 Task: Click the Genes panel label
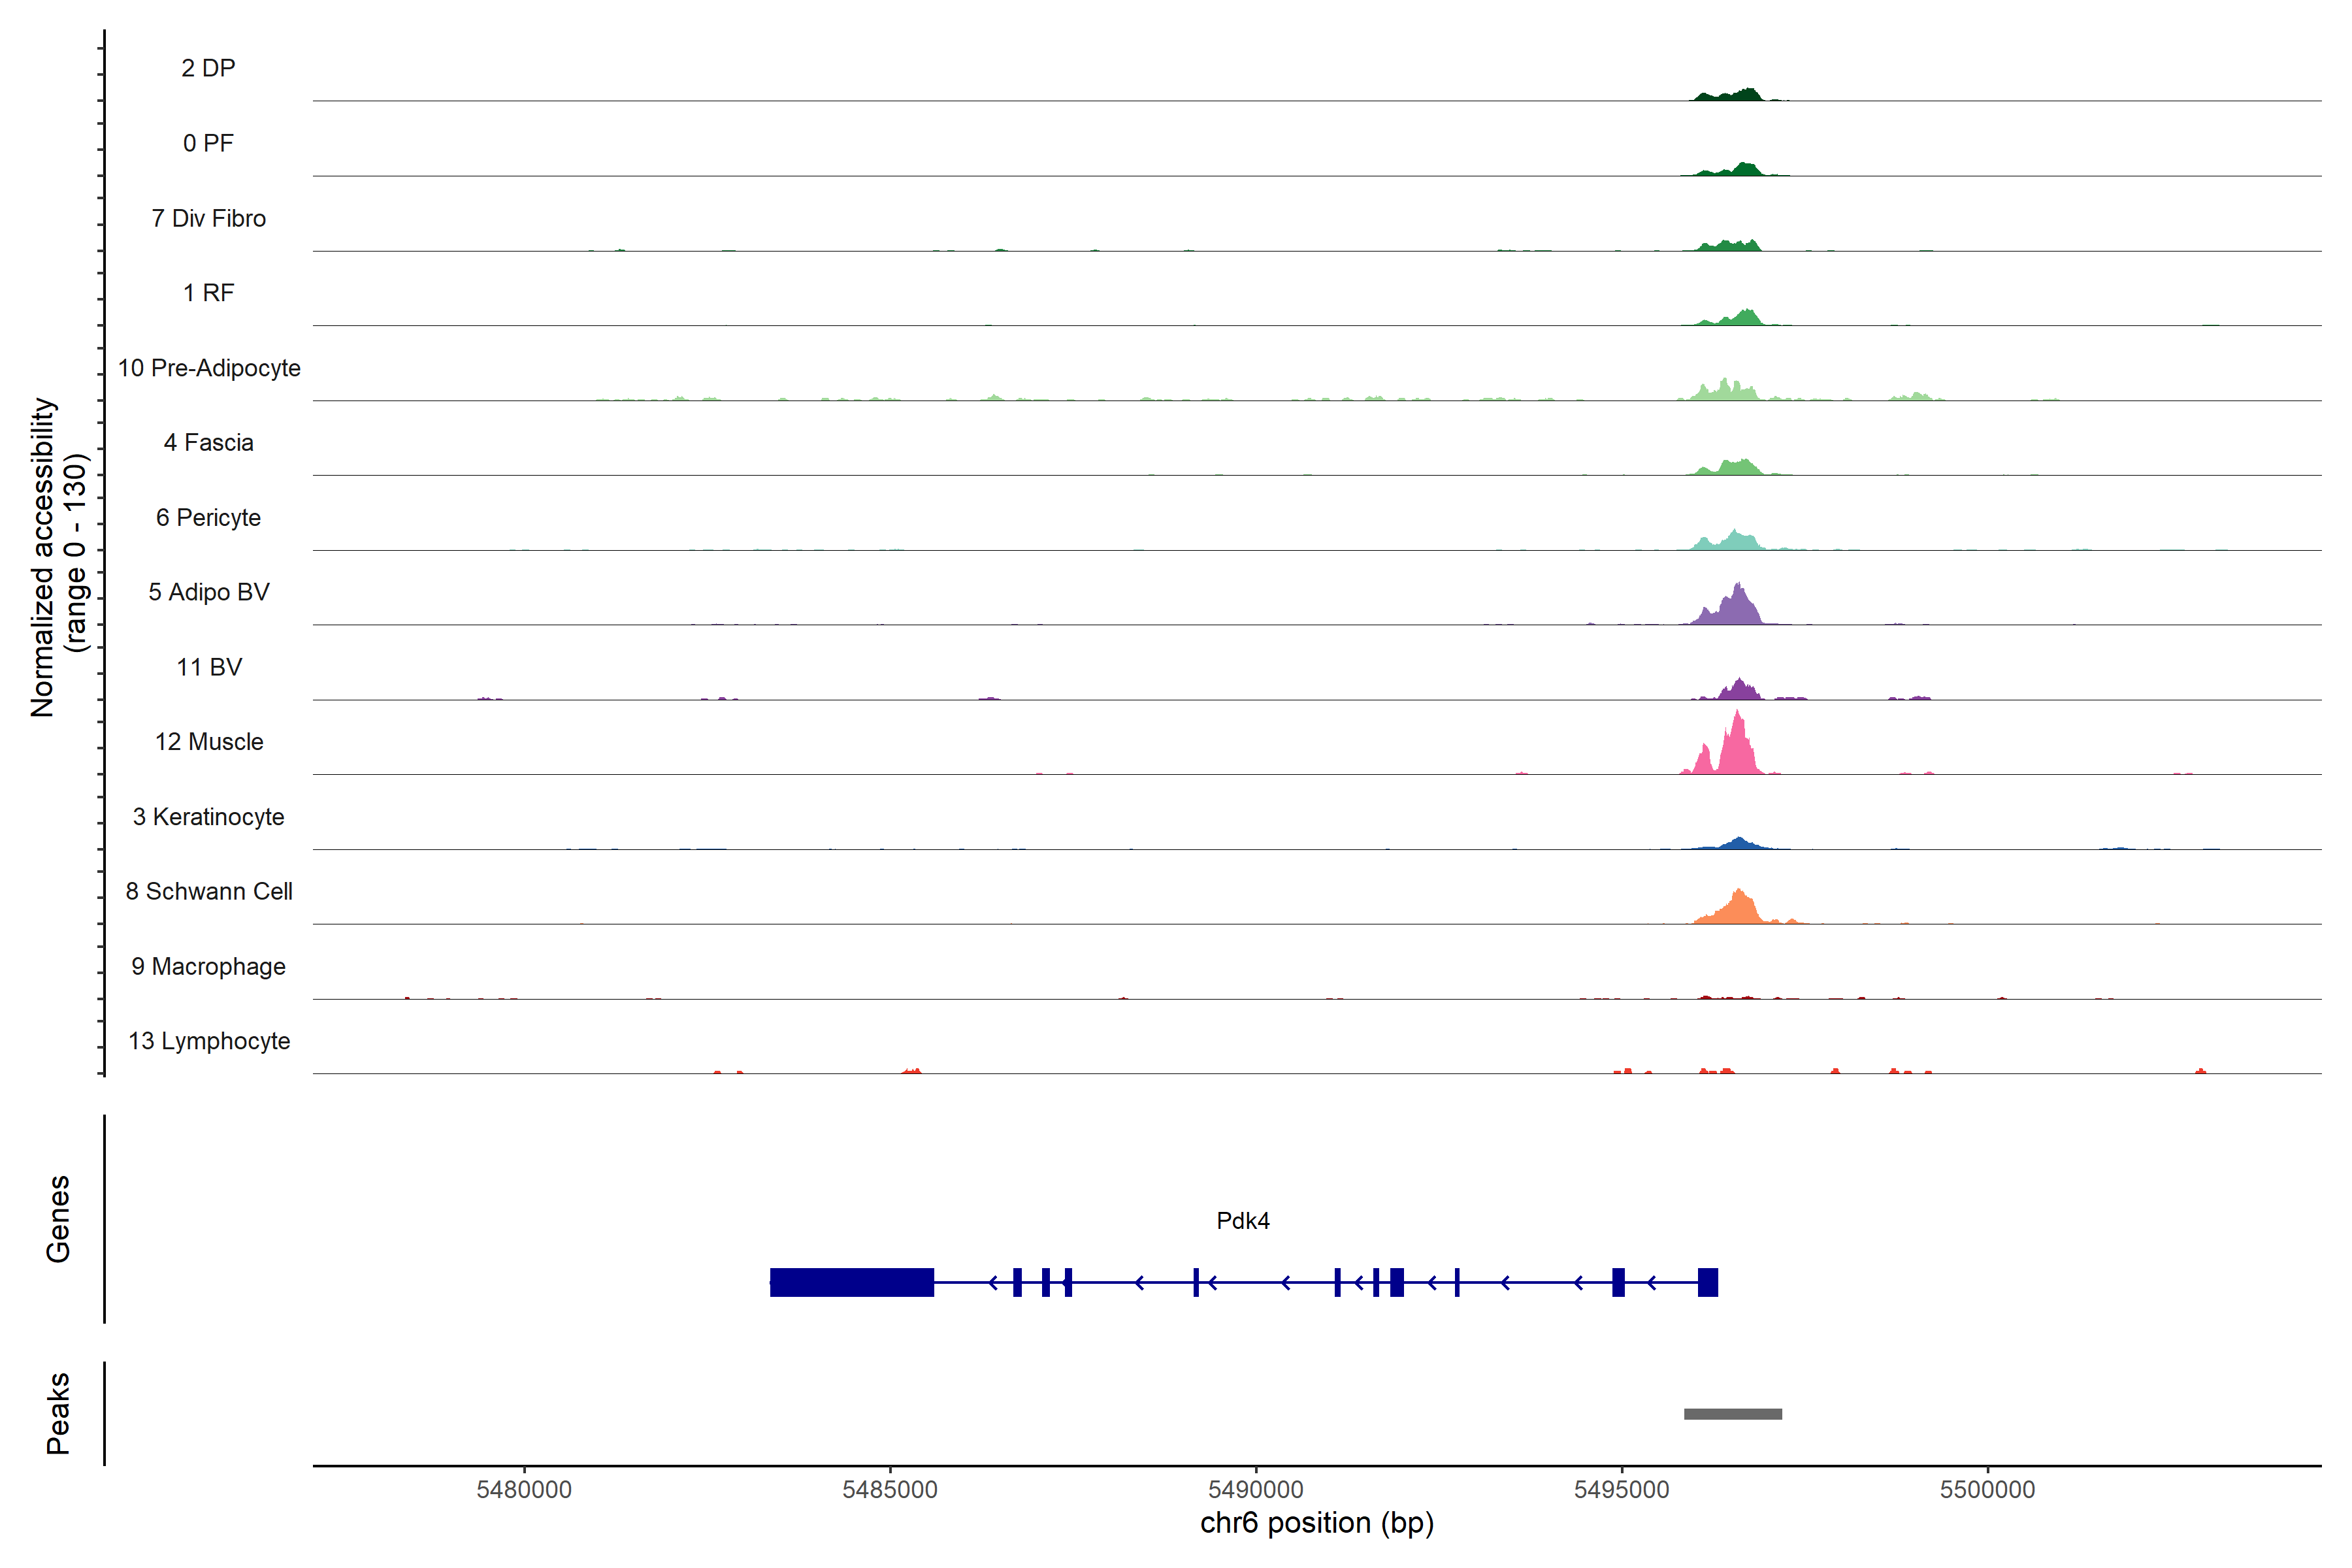tap(58, 1219)
